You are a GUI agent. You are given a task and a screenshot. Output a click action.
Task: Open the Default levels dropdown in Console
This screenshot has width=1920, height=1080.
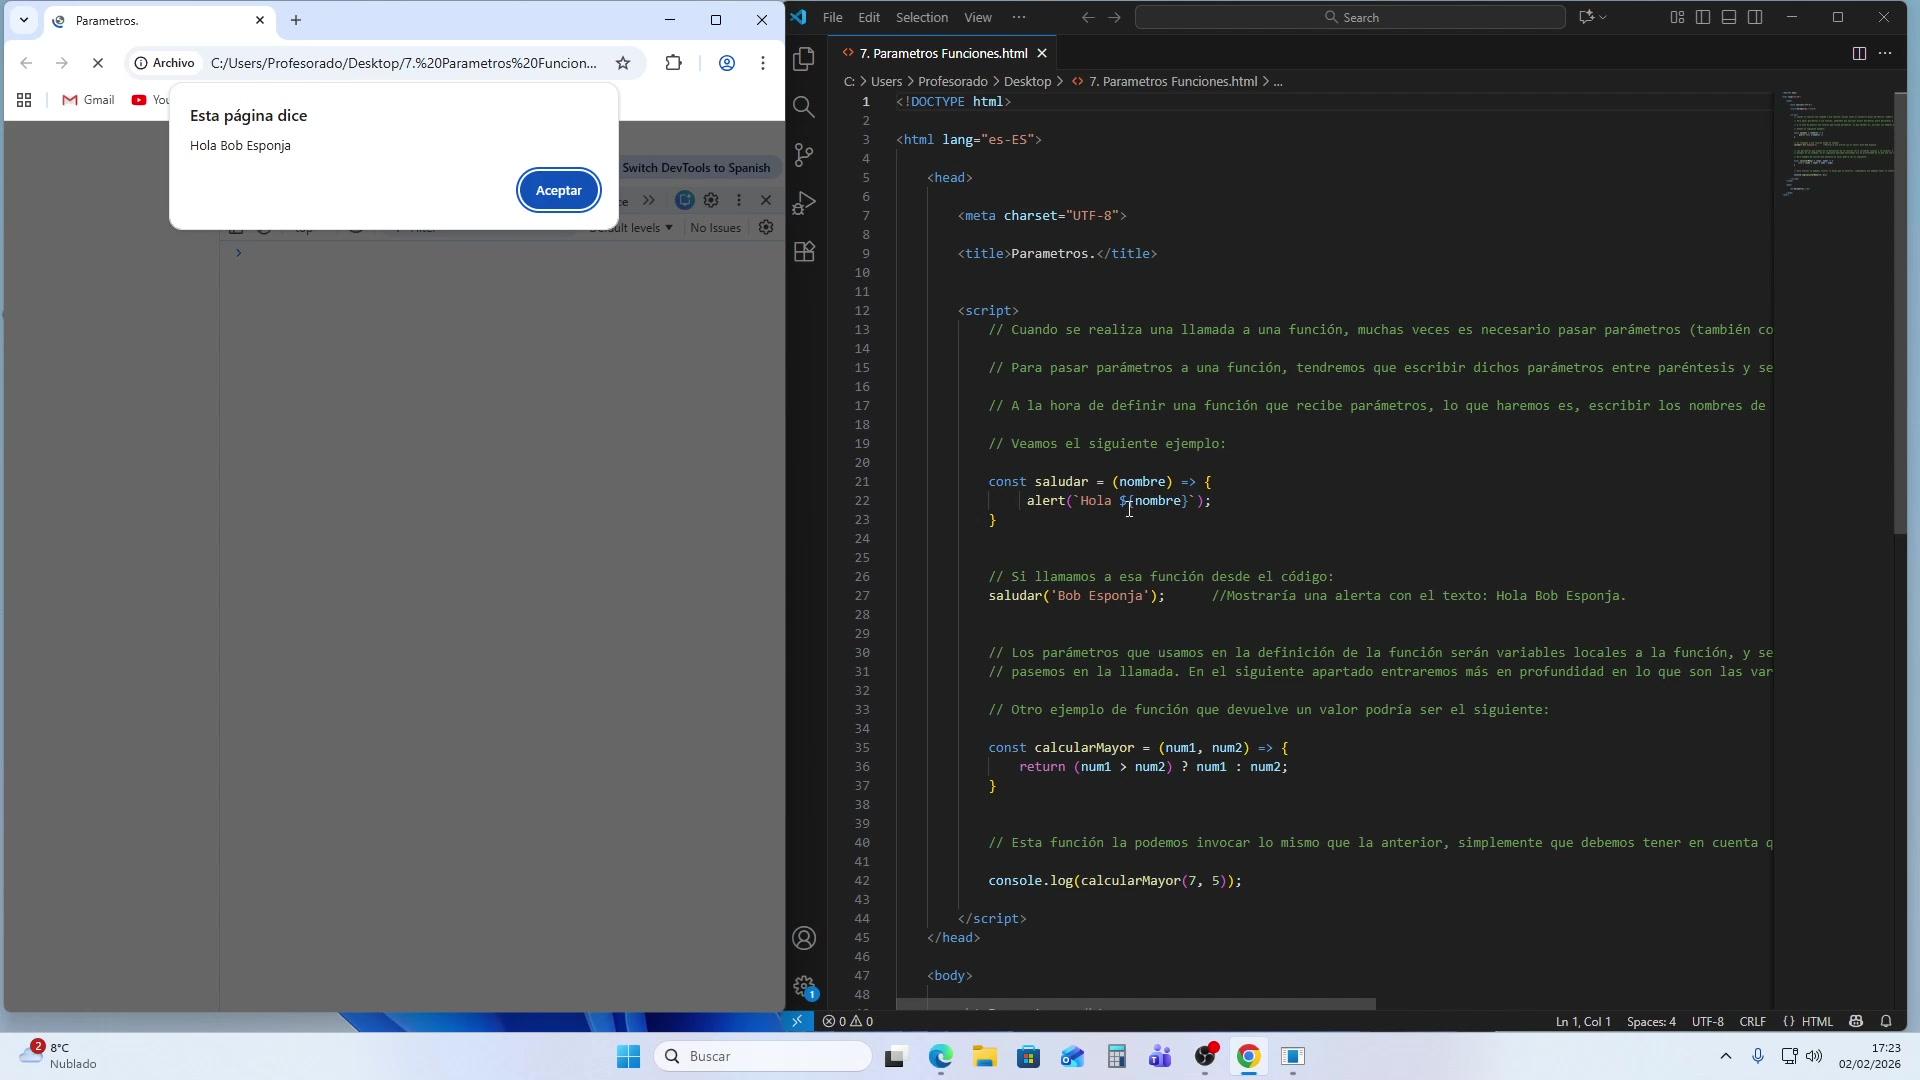click(631, 228)
